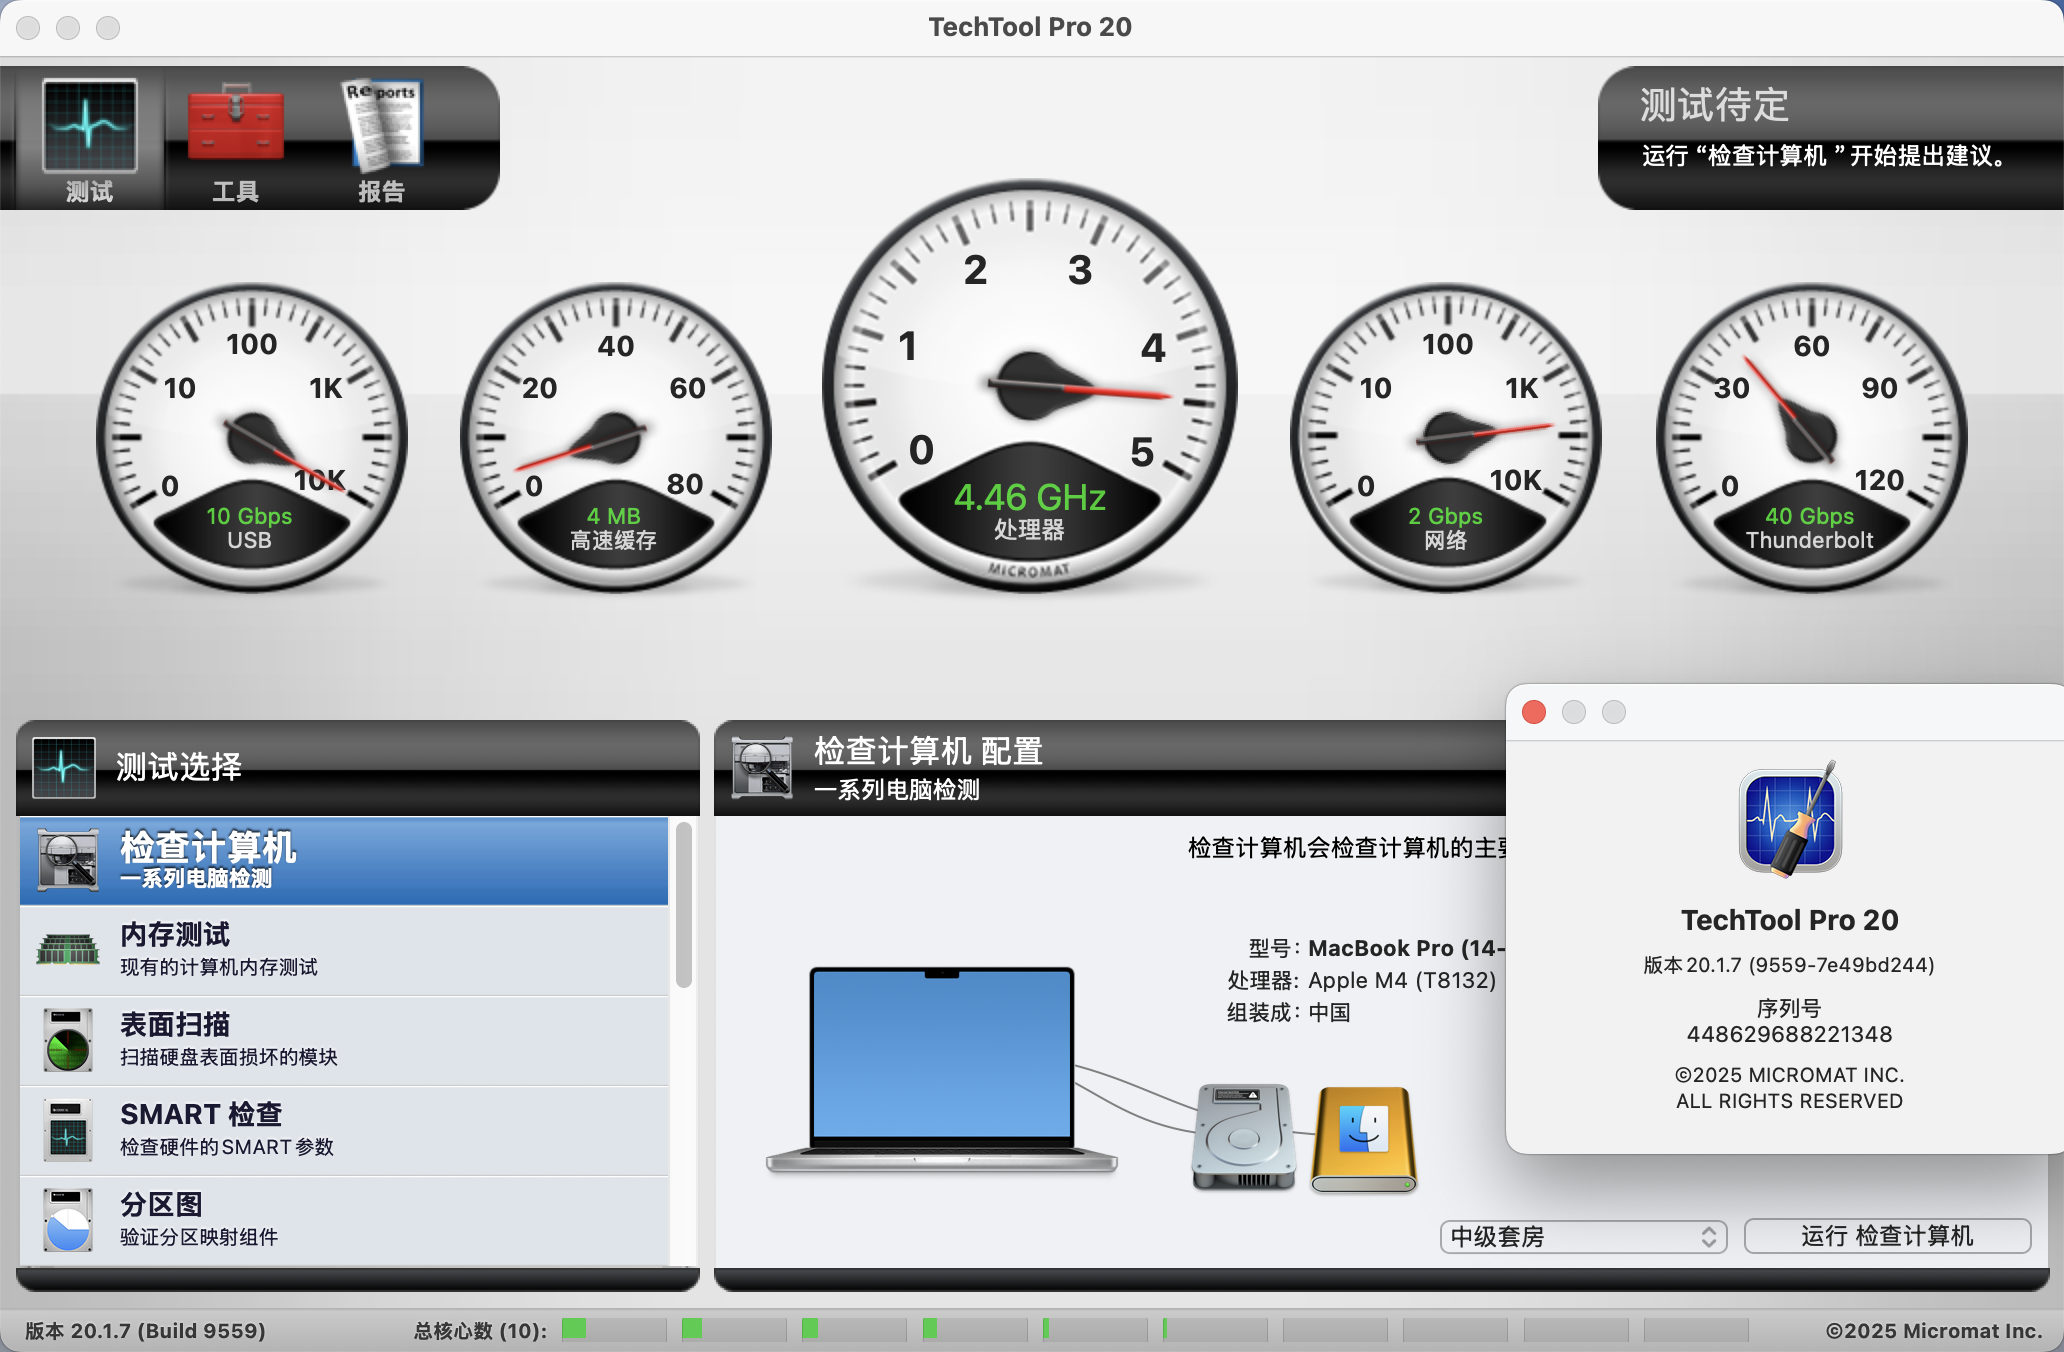Select the 分区图 partition map row

tap(344, 1220)
